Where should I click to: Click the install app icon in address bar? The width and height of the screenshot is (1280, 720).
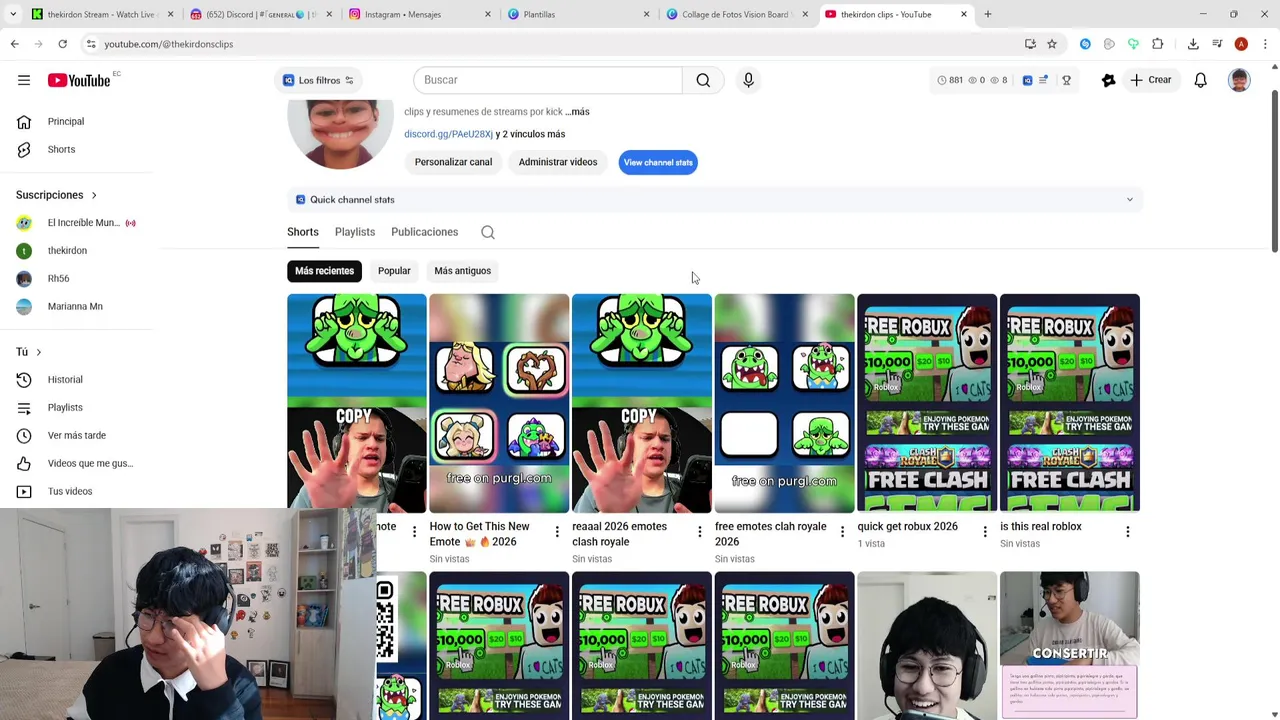pos(1030,44)
